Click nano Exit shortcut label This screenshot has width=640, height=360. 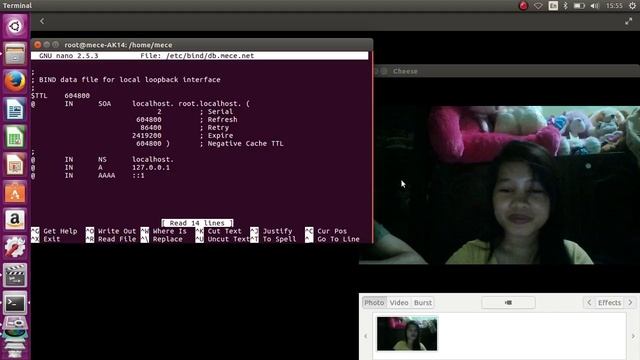(51, 239)
